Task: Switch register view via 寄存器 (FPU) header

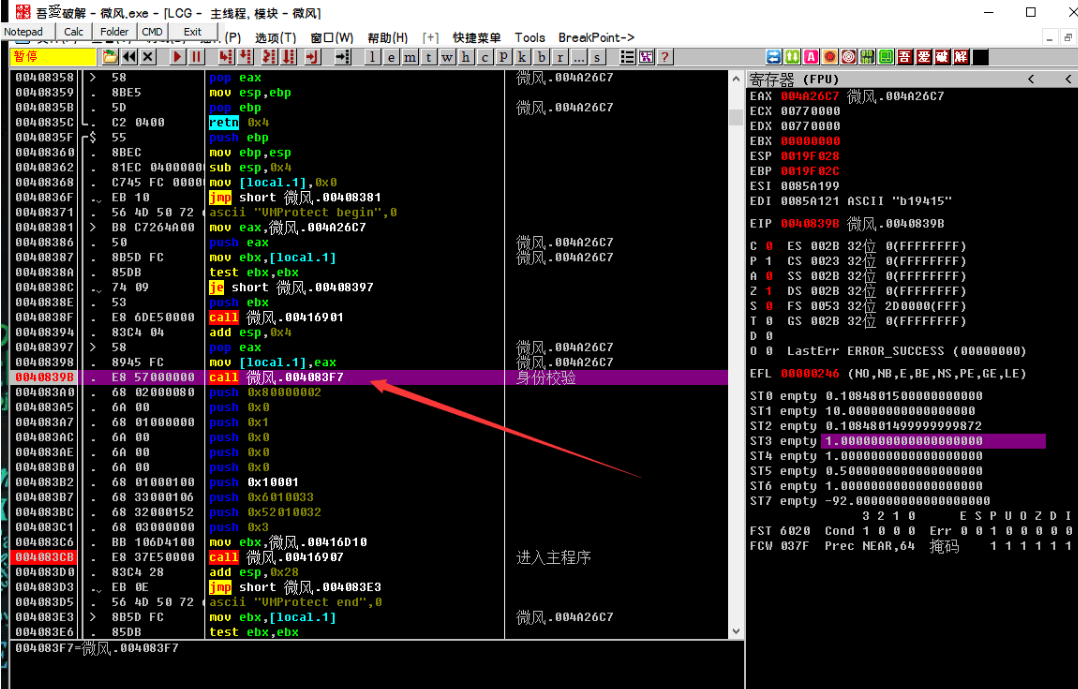Action: pos(795,79)
